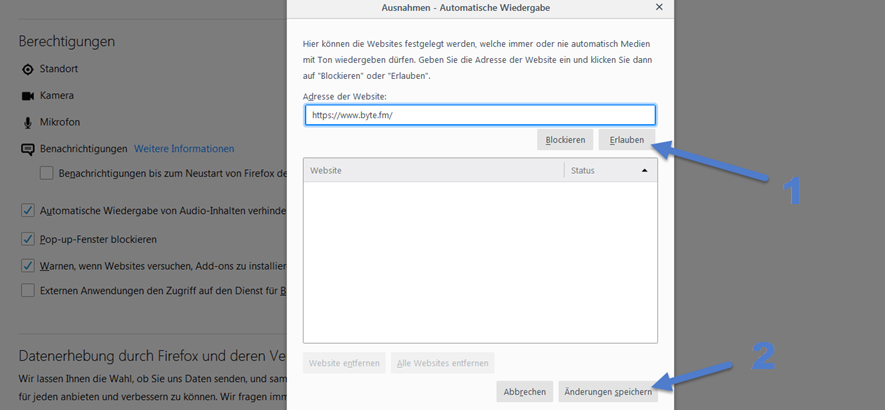Image resolution: width=885 pixels, height=410 pixels.
Task: Uncheck Pop-up-Fenster blockieren checkbox
Action: click(x=28, y=239)
